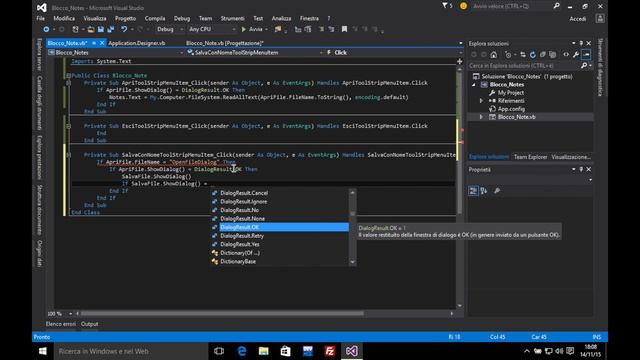Image resolution: width=640 pixels, height=360 pixels.
Task: Open the Output tab
Action: (89, 324)
